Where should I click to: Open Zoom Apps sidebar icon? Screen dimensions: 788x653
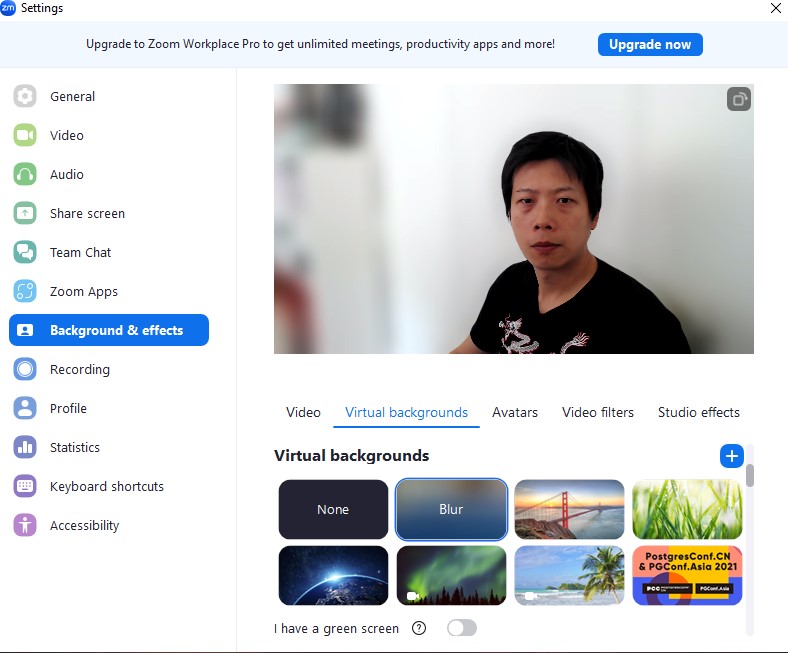[25, 292]
